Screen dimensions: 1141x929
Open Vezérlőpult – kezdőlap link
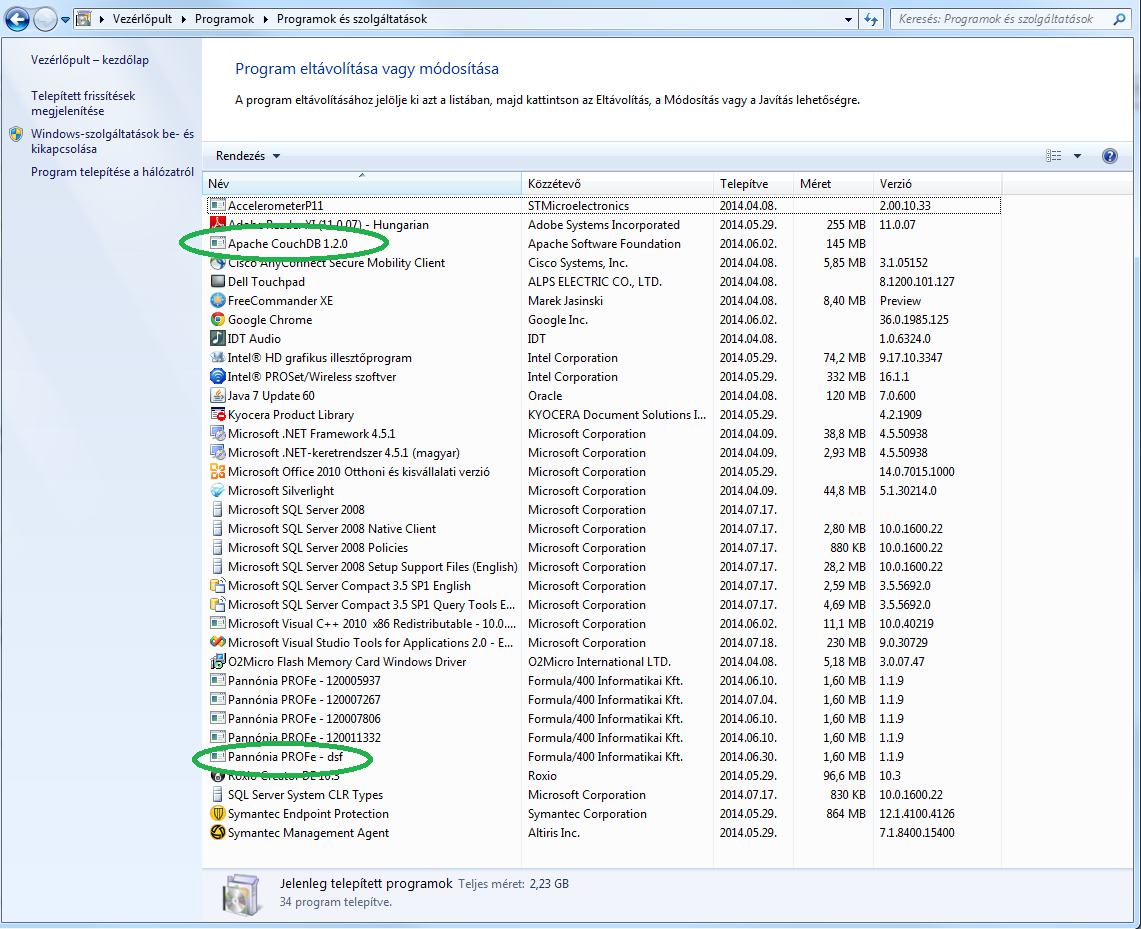coord(90,60)
